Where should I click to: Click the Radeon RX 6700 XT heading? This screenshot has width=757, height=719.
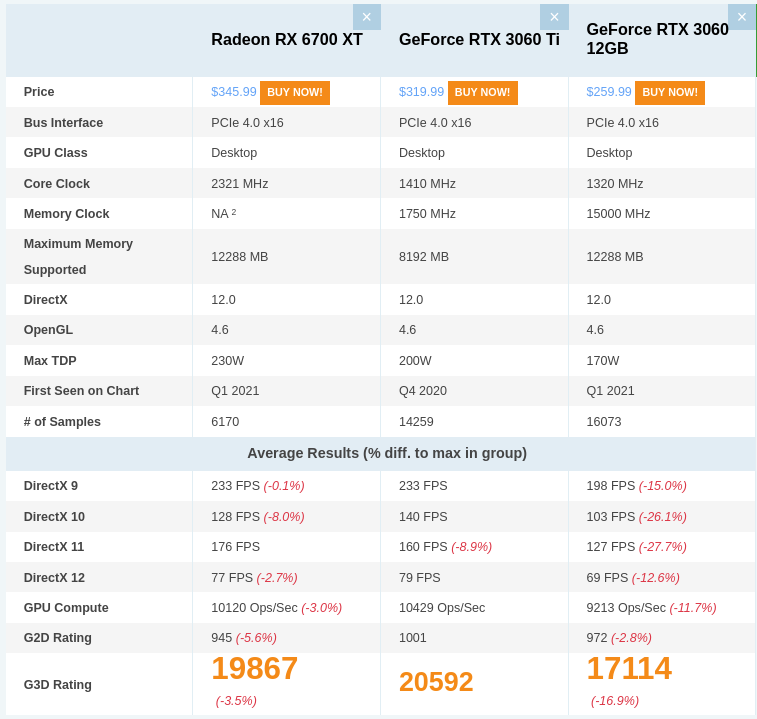[287, 40]
